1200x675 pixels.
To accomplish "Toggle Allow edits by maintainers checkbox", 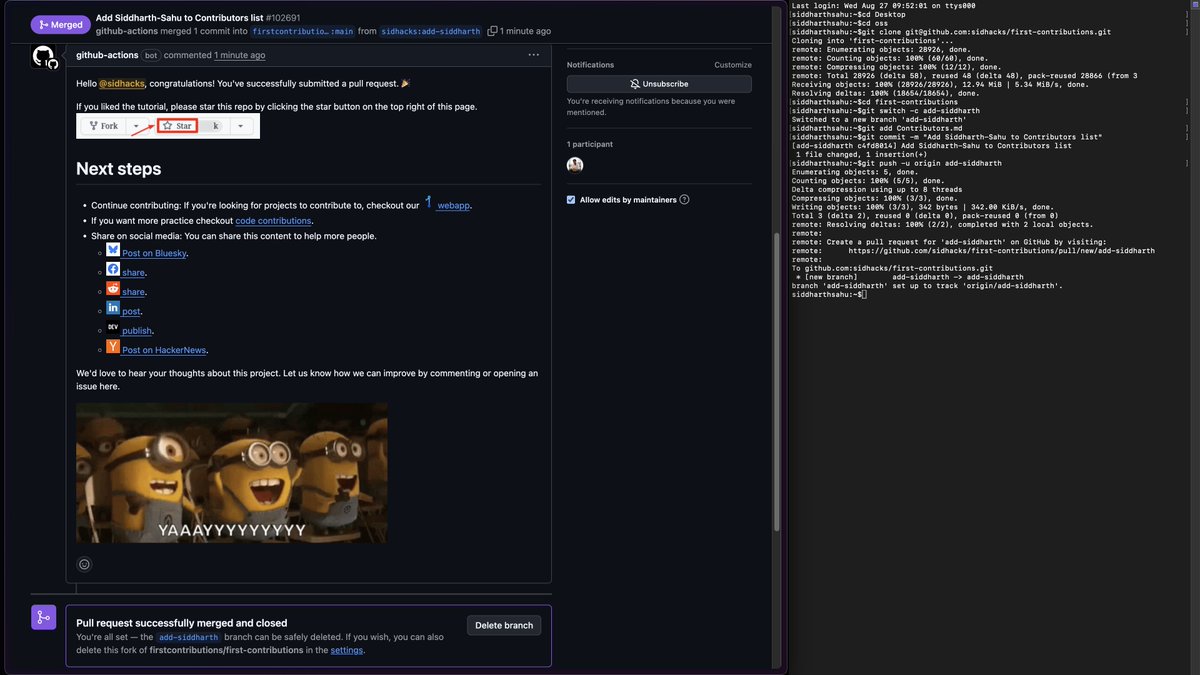I will [x=571, y=200].
